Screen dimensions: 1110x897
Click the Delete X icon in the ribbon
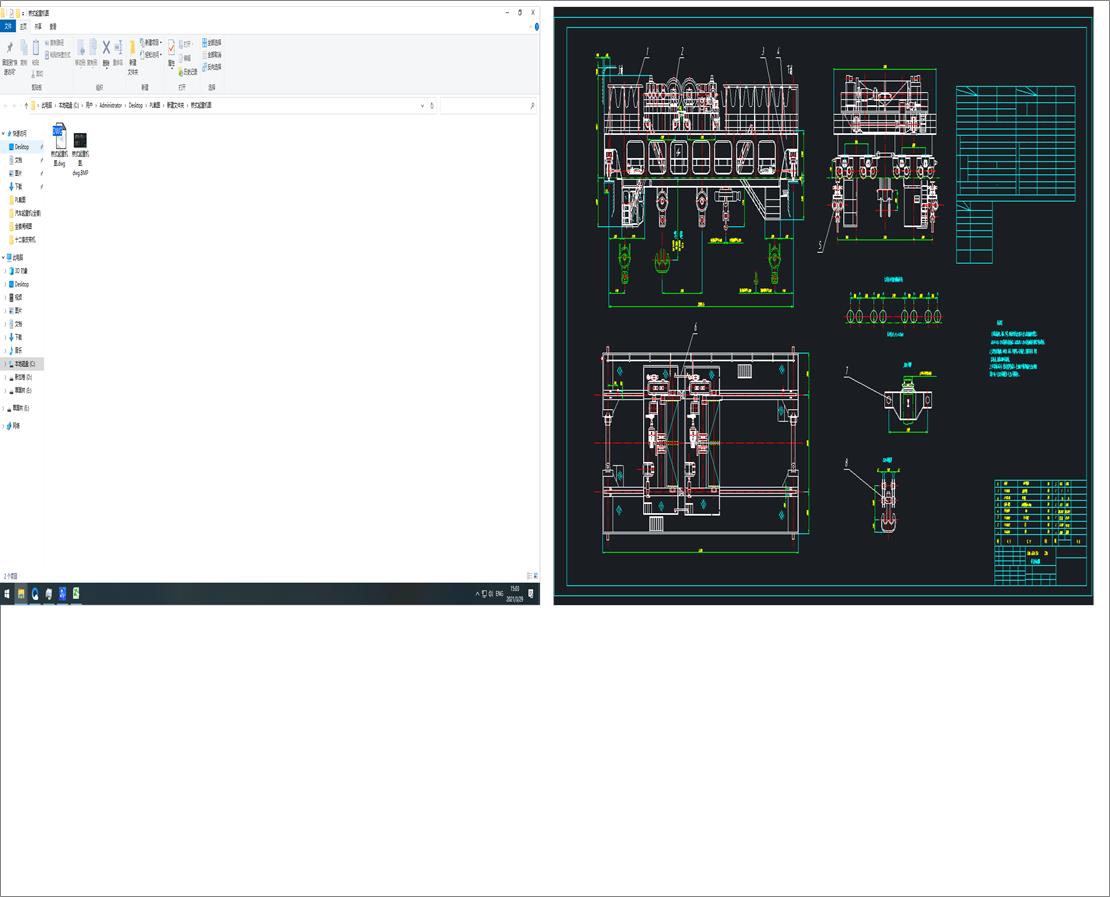click(x=106, y=47)
